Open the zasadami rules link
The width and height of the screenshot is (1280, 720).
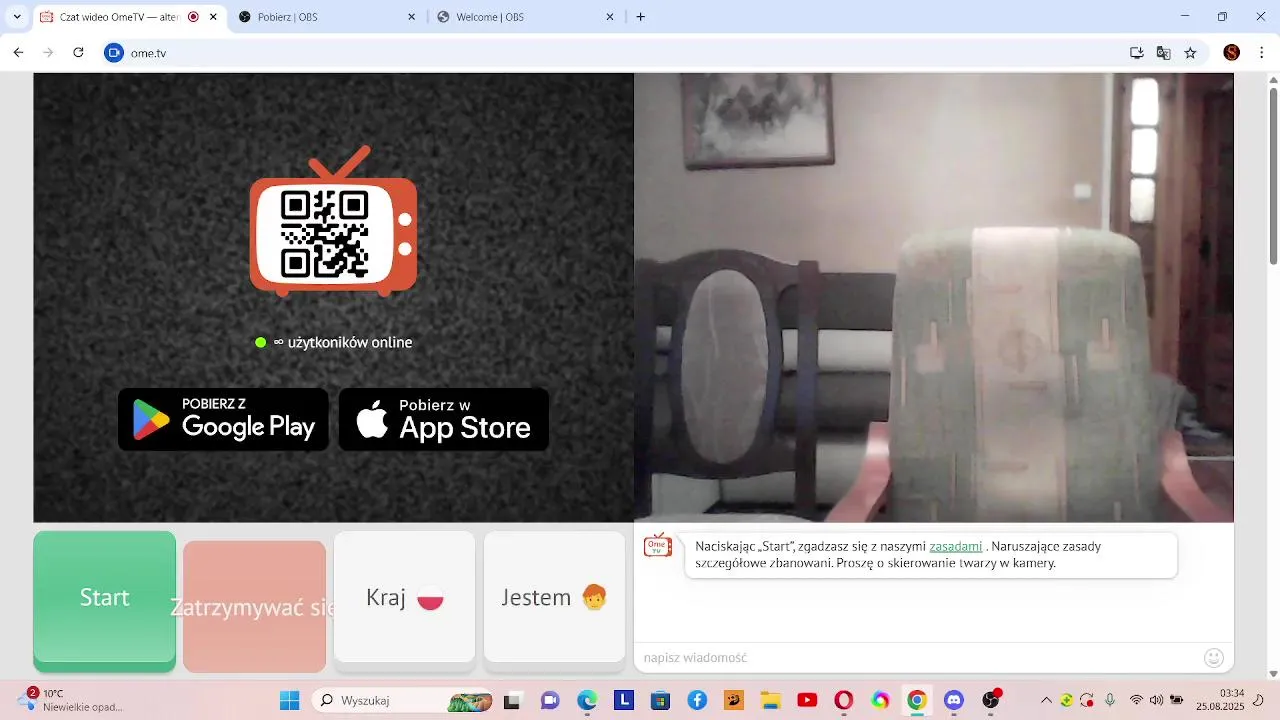pos(956,546)
